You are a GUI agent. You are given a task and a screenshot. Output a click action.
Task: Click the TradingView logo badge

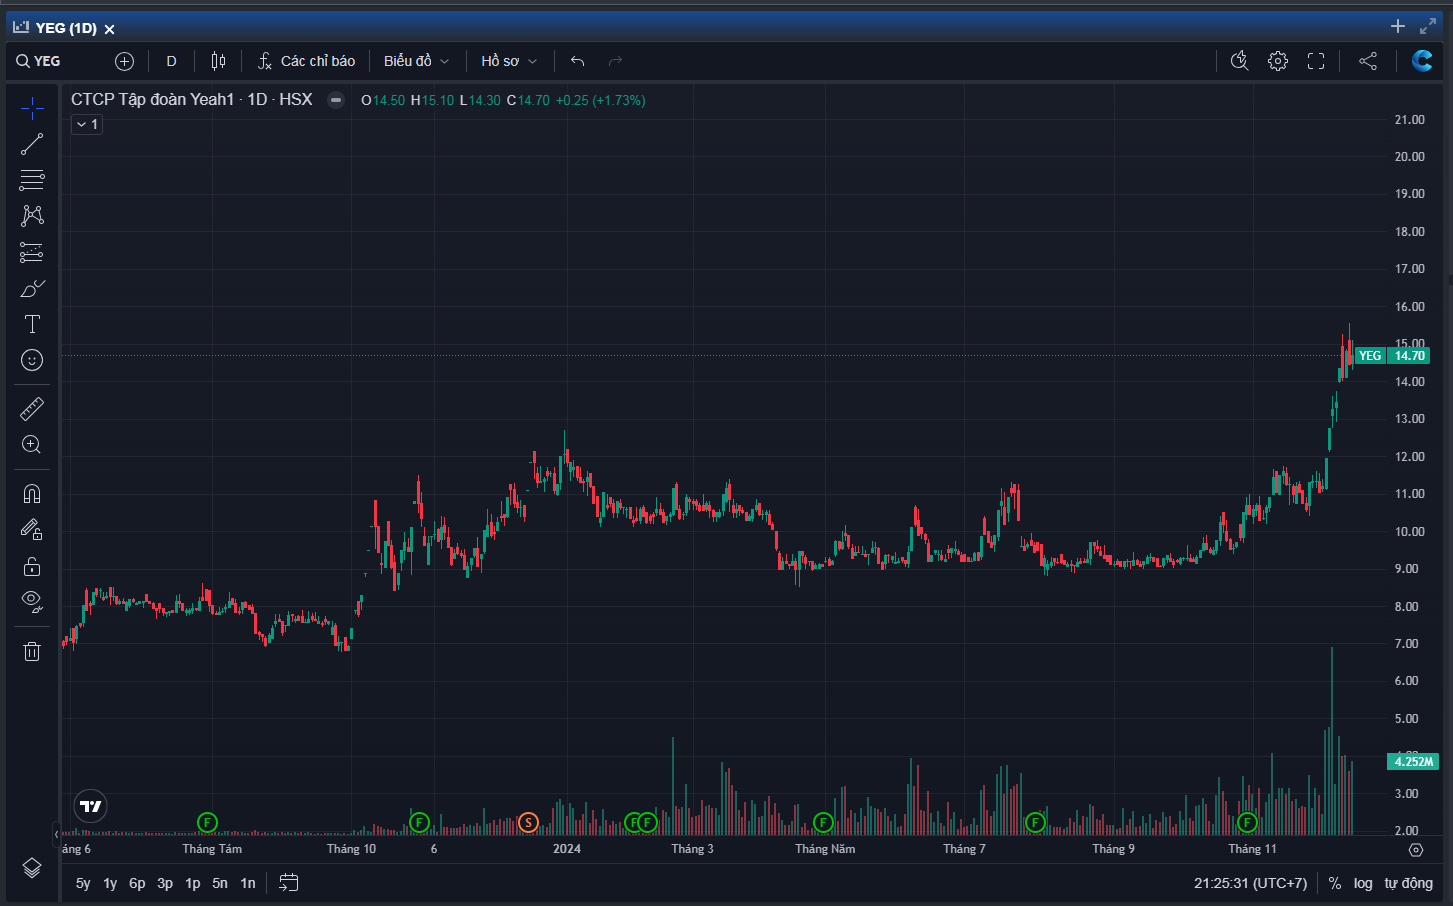[x=90, y=806]
